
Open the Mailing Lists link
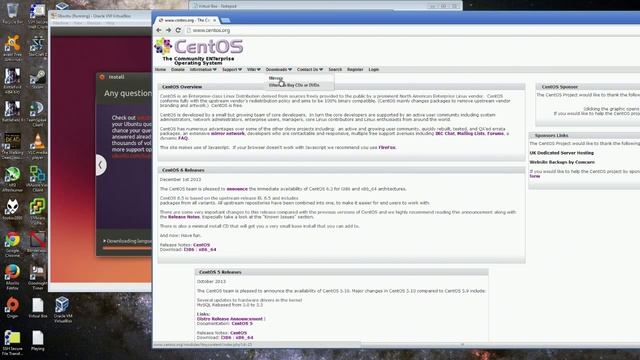point(471,133)
